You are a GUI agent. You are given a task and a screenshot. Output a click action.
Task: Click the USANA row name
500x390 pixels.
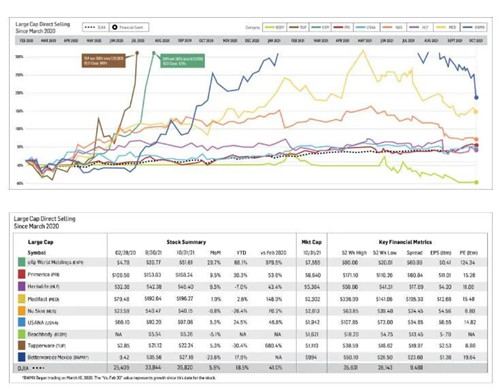point(43,323)
